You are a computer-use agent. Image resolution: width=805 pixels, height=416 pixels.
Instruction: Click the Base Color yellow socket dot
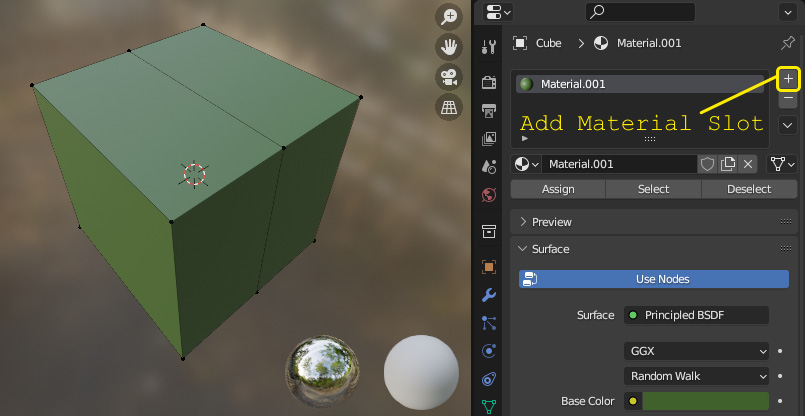point(633,401)
